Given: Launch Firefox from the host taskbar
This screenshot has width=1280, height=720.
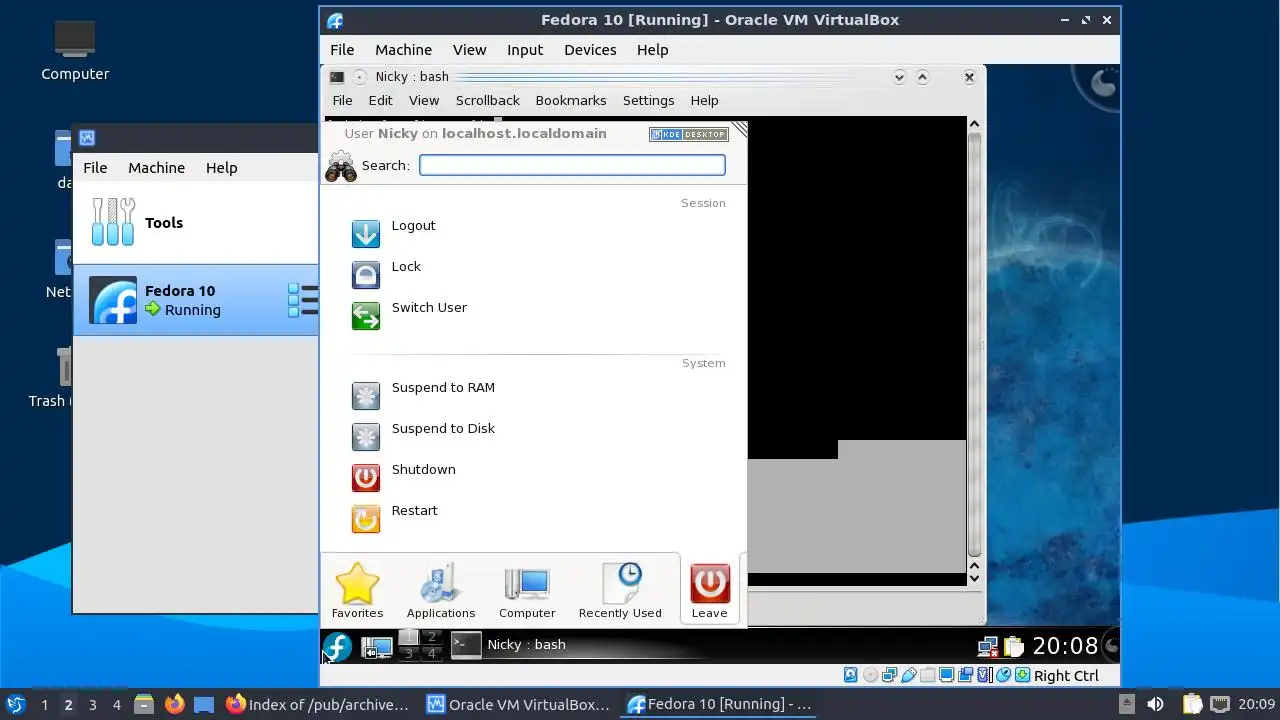Looking at the screenshot, I should [x=175, y=704].
